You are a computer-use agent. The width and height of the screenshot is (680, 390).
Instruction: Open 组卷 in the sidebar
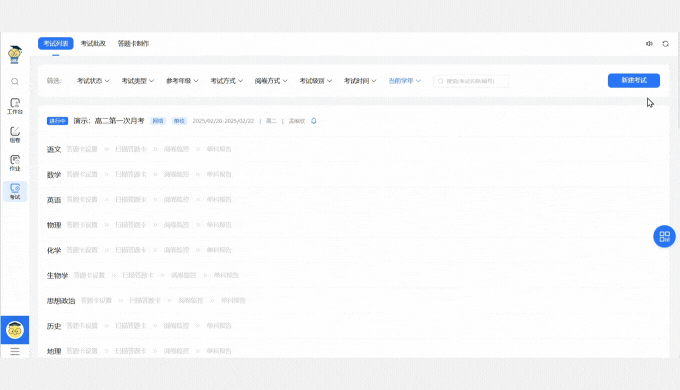(15, 134)
